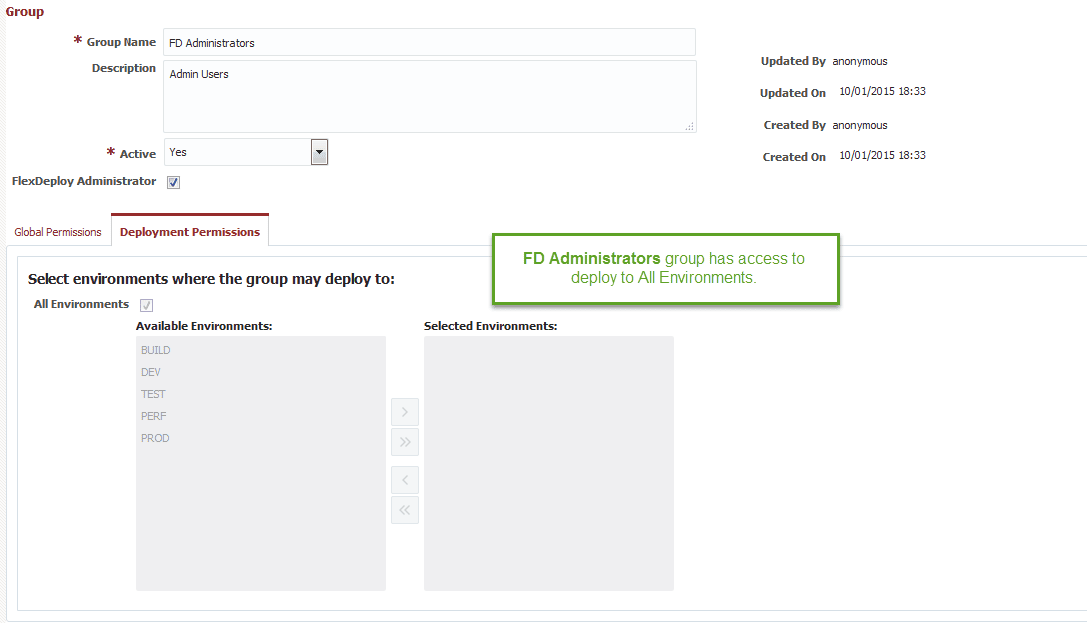The height and width of the screenshot is (623, 1087).
Task: Select PROD in Available Environments
Action: 155,438
